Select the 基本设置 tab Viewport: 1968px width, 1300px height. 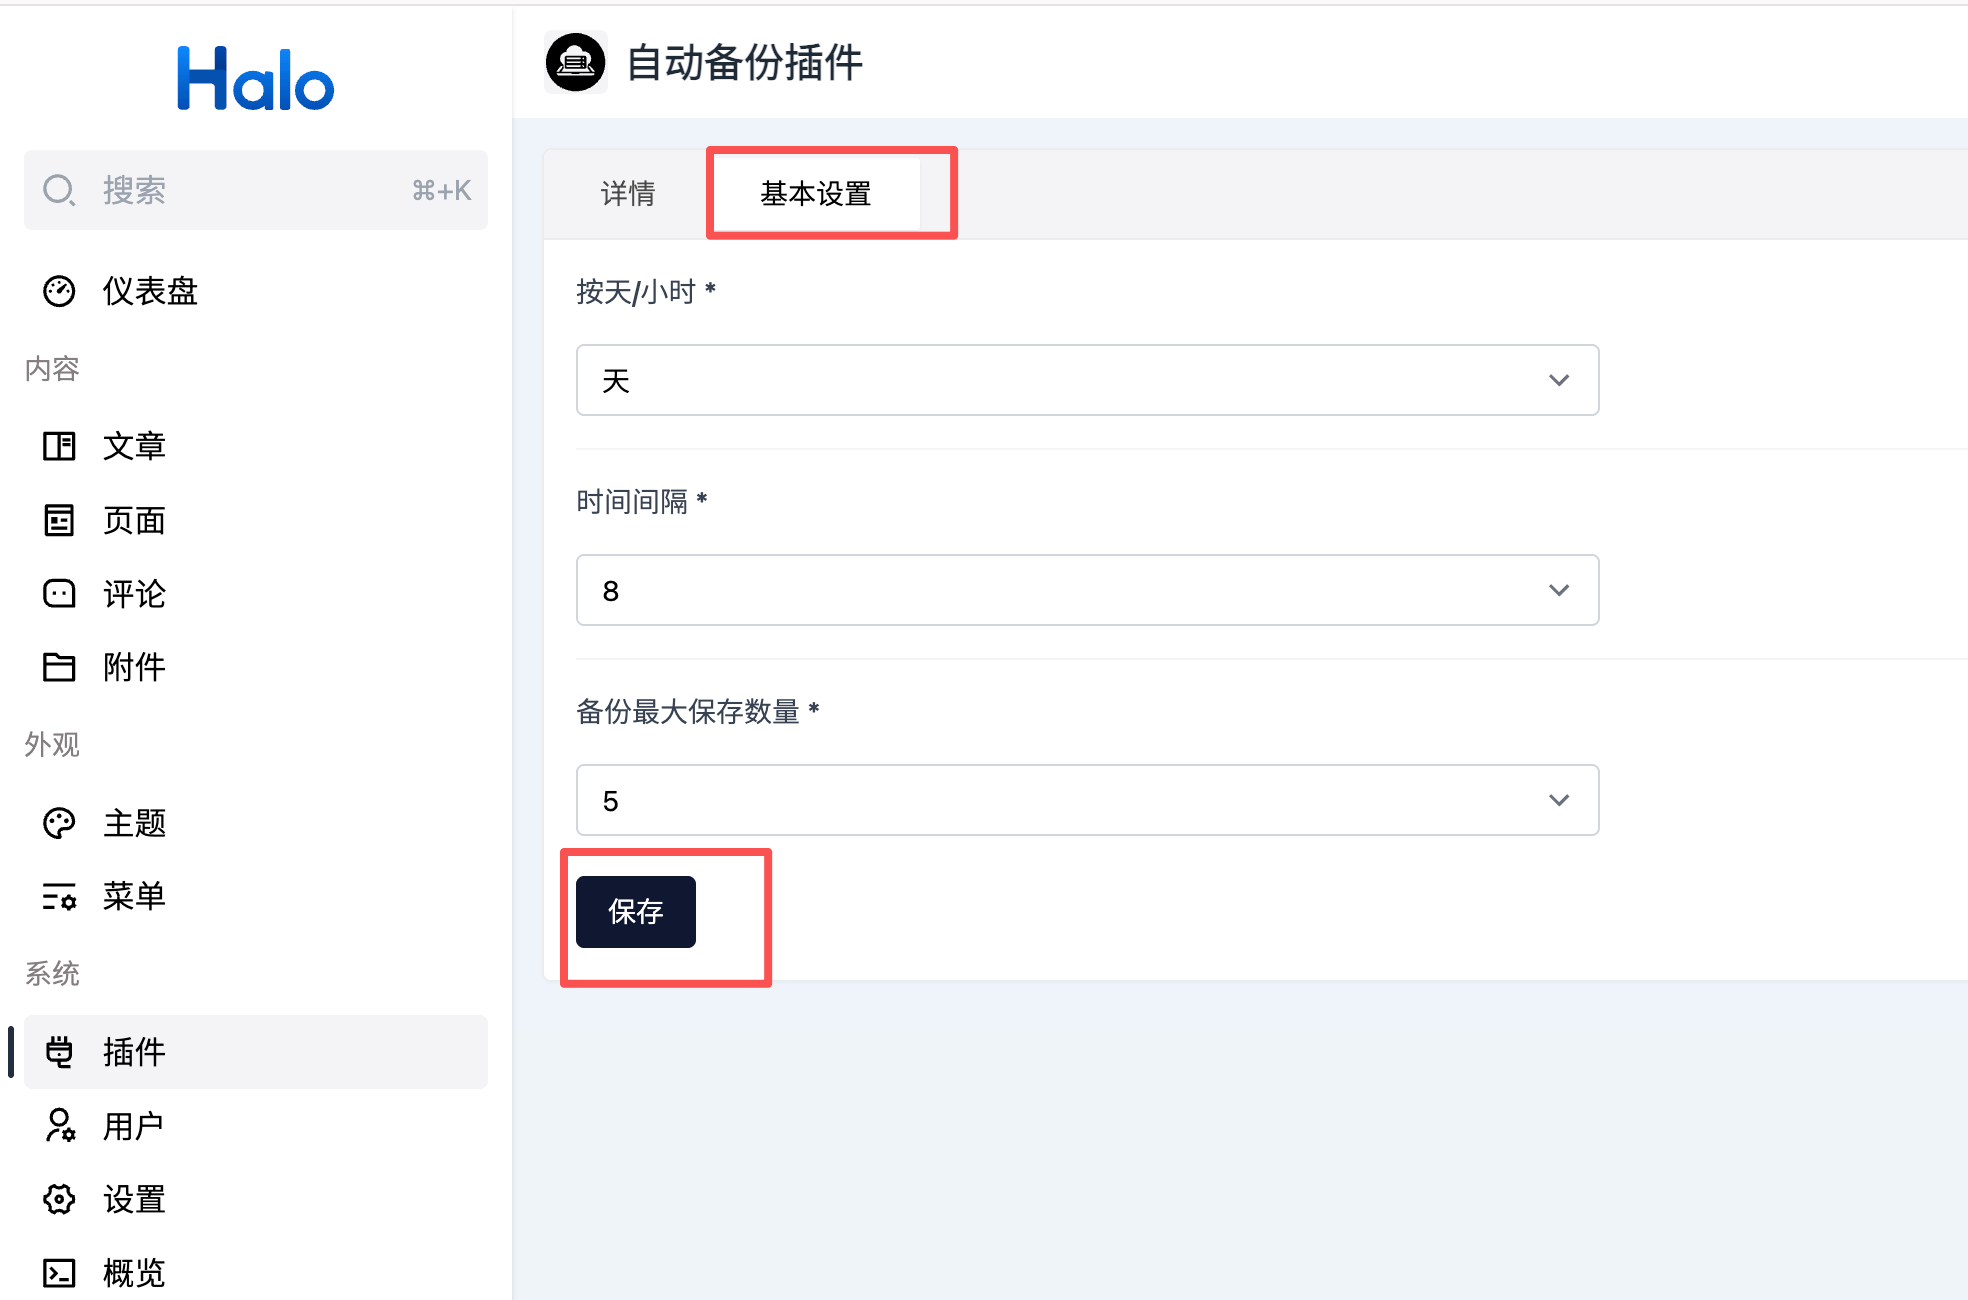tap(816, 193)
